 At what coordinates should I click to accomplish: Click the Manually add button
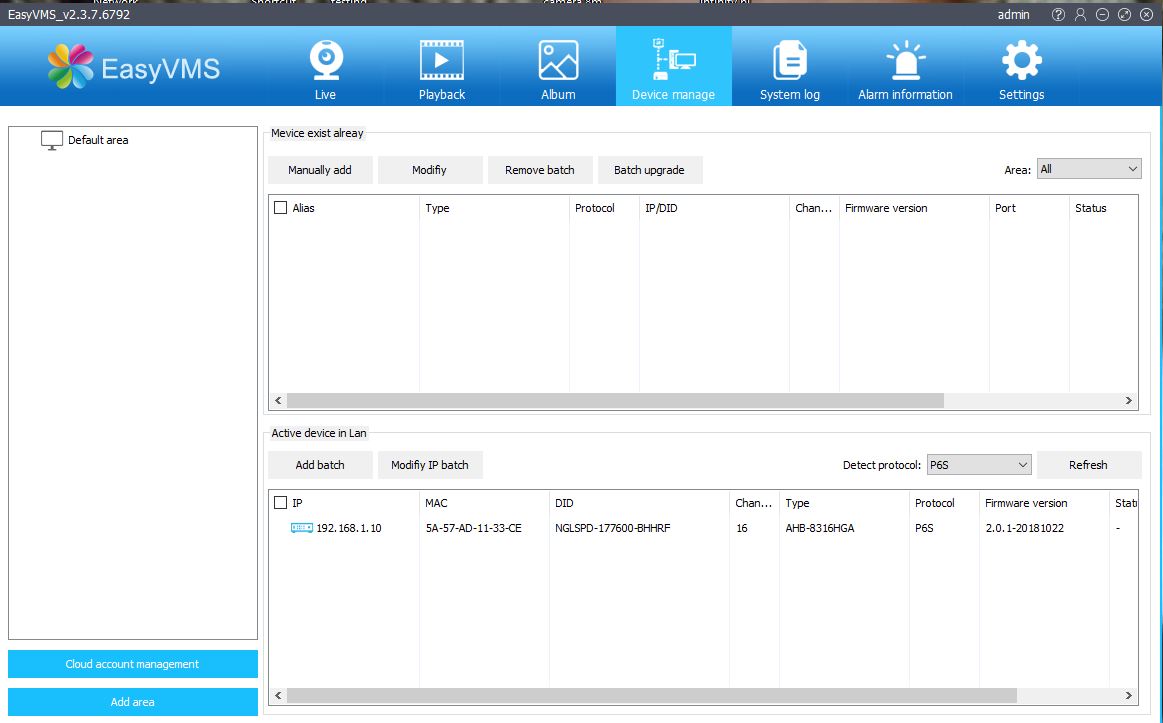coord(320,170)
